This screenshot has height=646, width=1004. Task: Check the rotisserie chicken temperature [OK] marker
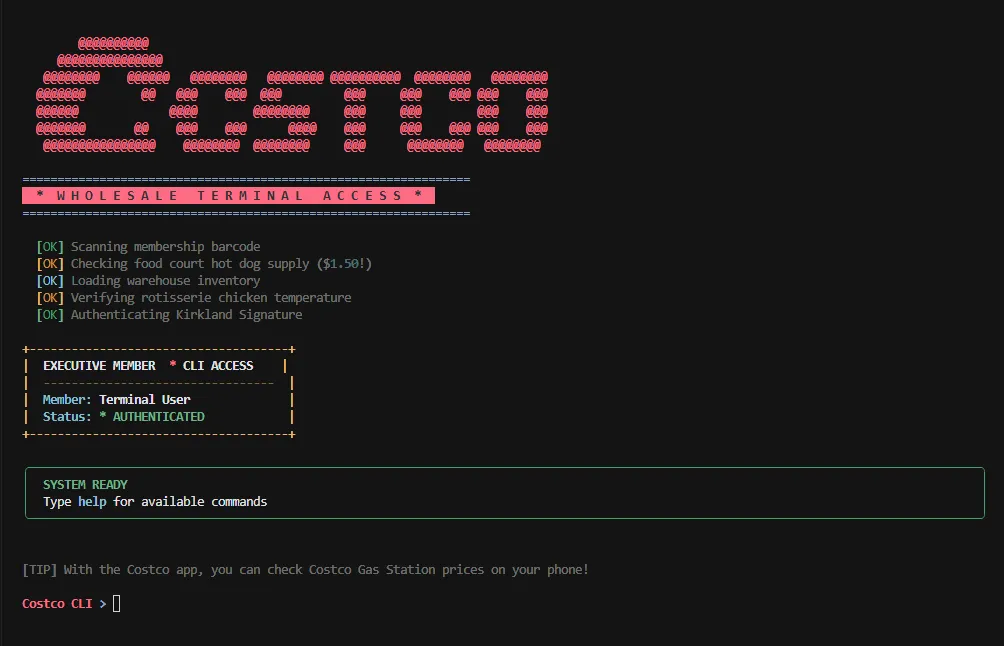49,297
